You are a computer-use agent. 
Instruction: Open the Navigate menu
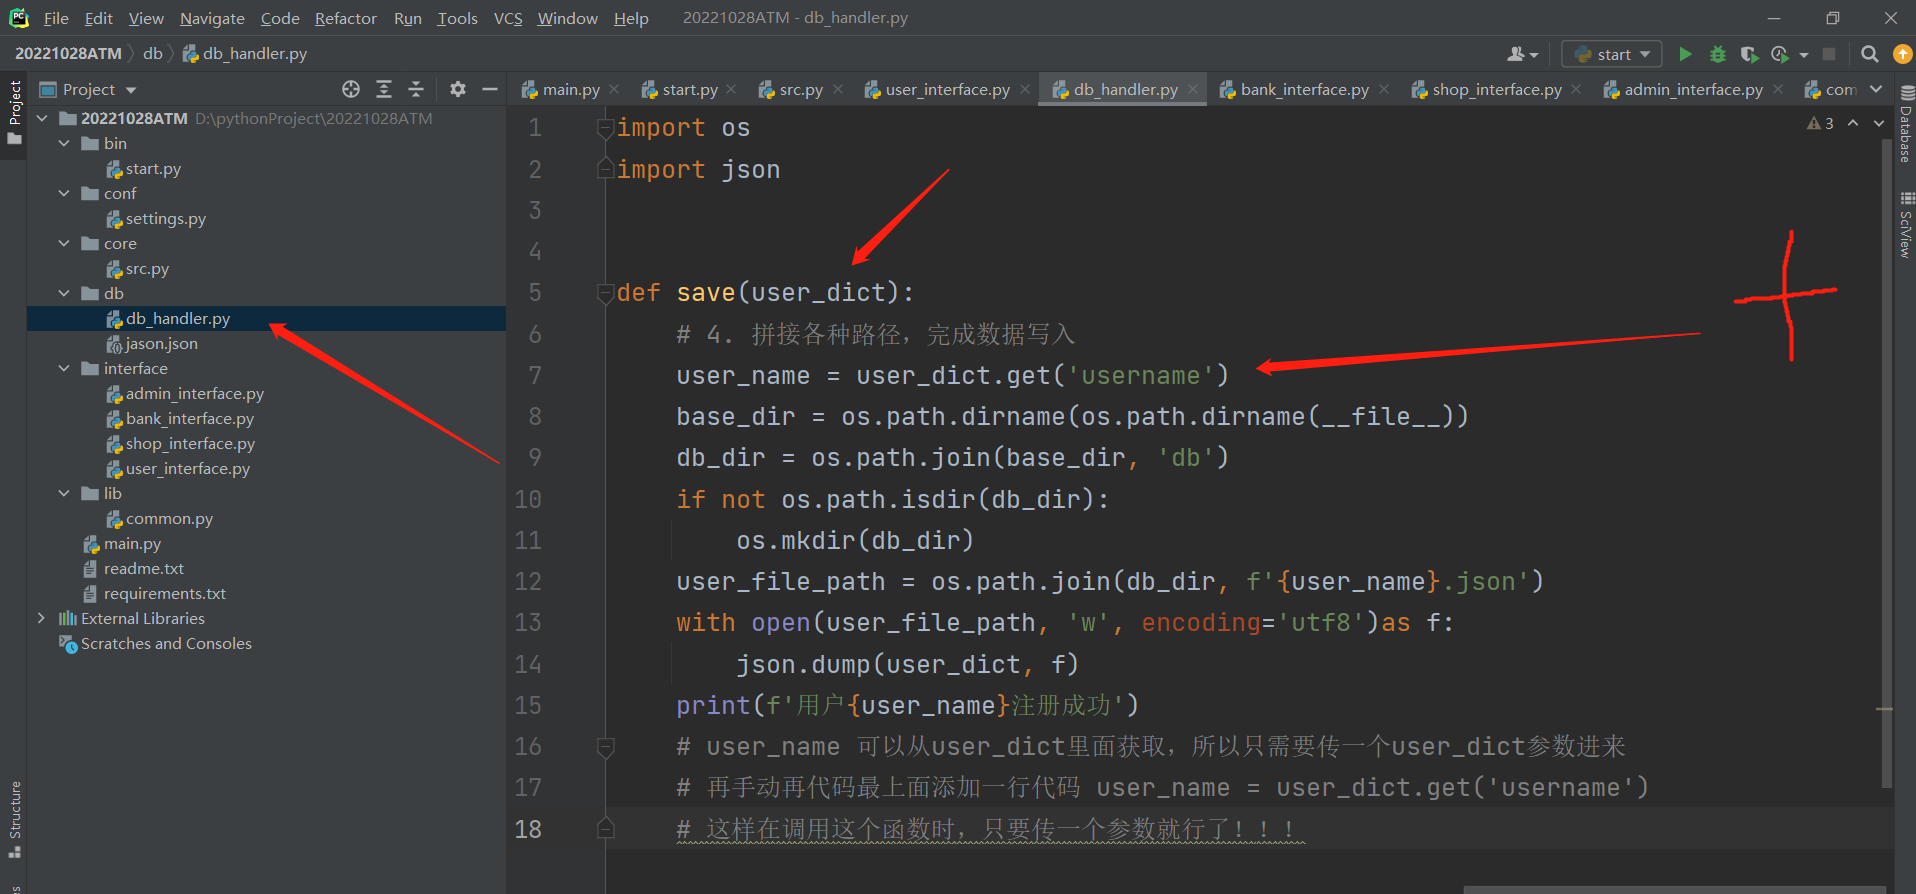coord(212,18)
